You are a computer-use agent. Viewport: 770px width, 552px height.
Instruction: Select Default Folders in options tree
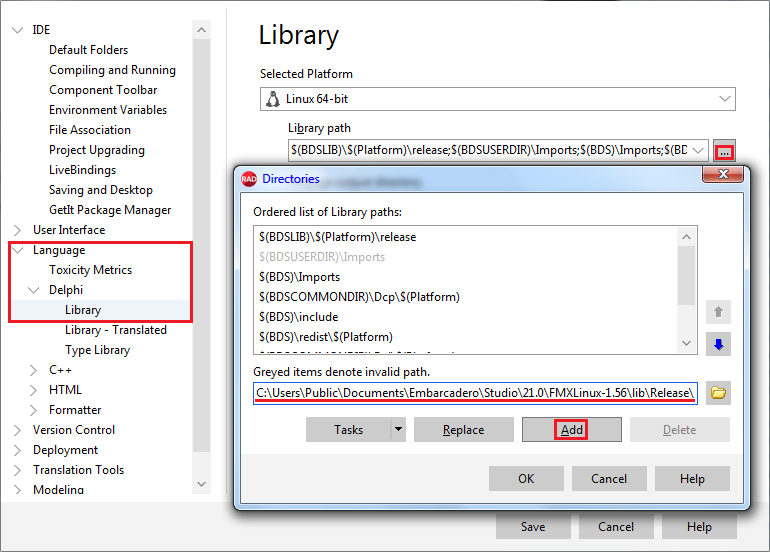tap(88, 50)
